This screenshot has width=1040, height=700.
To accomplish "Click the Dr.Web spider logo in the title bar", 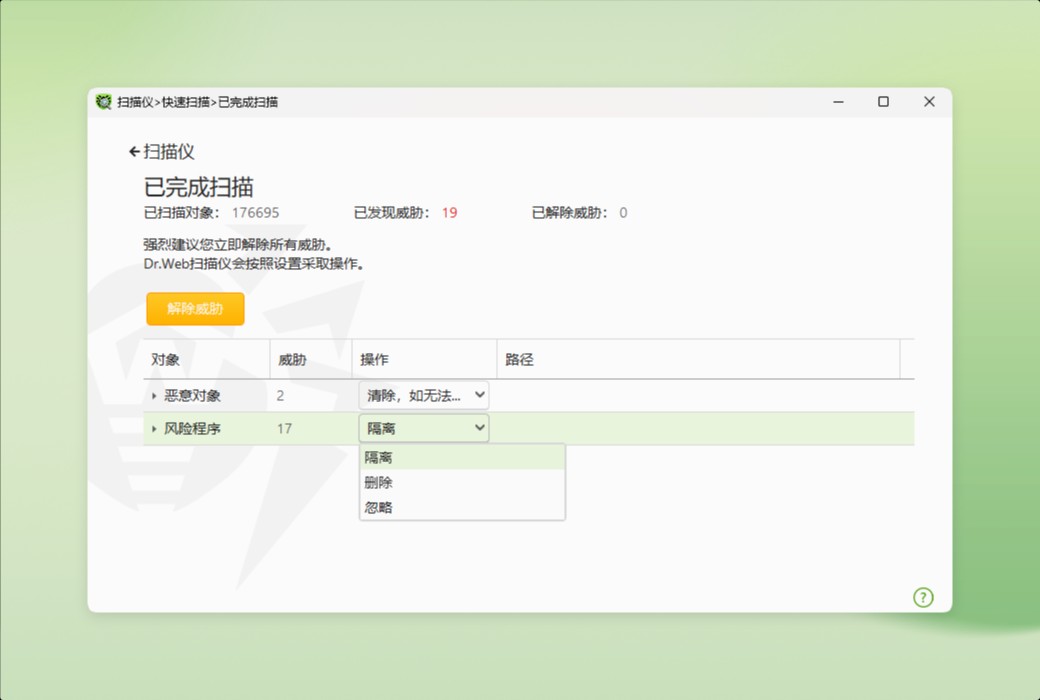I will coord(103,102).
